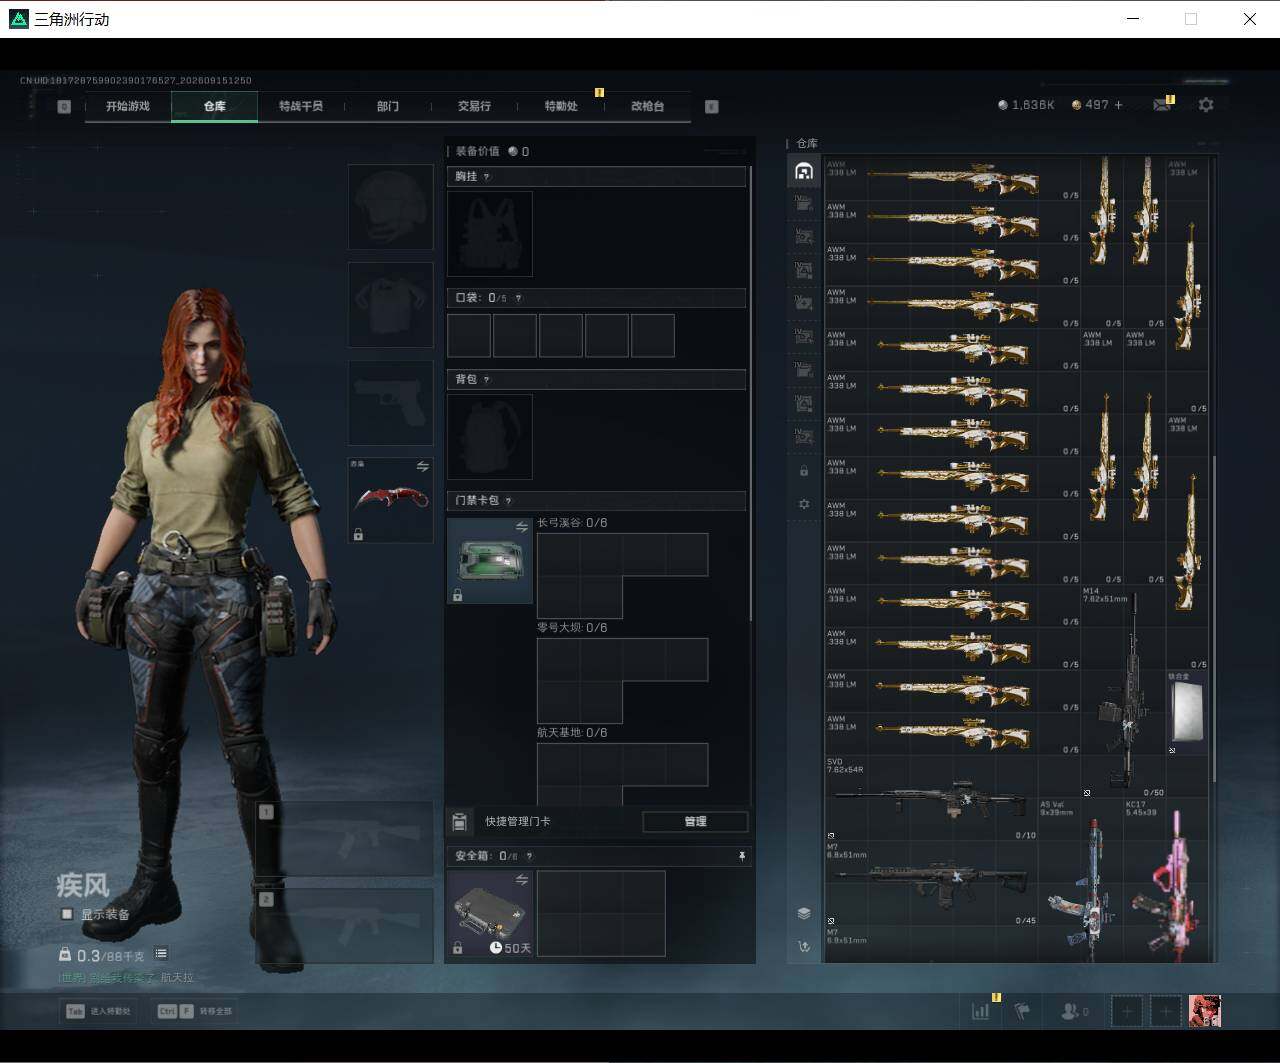Click the Ctrl F 转移全部 button
This screenshot has width=1280, height=1063.
[194, 1011]
